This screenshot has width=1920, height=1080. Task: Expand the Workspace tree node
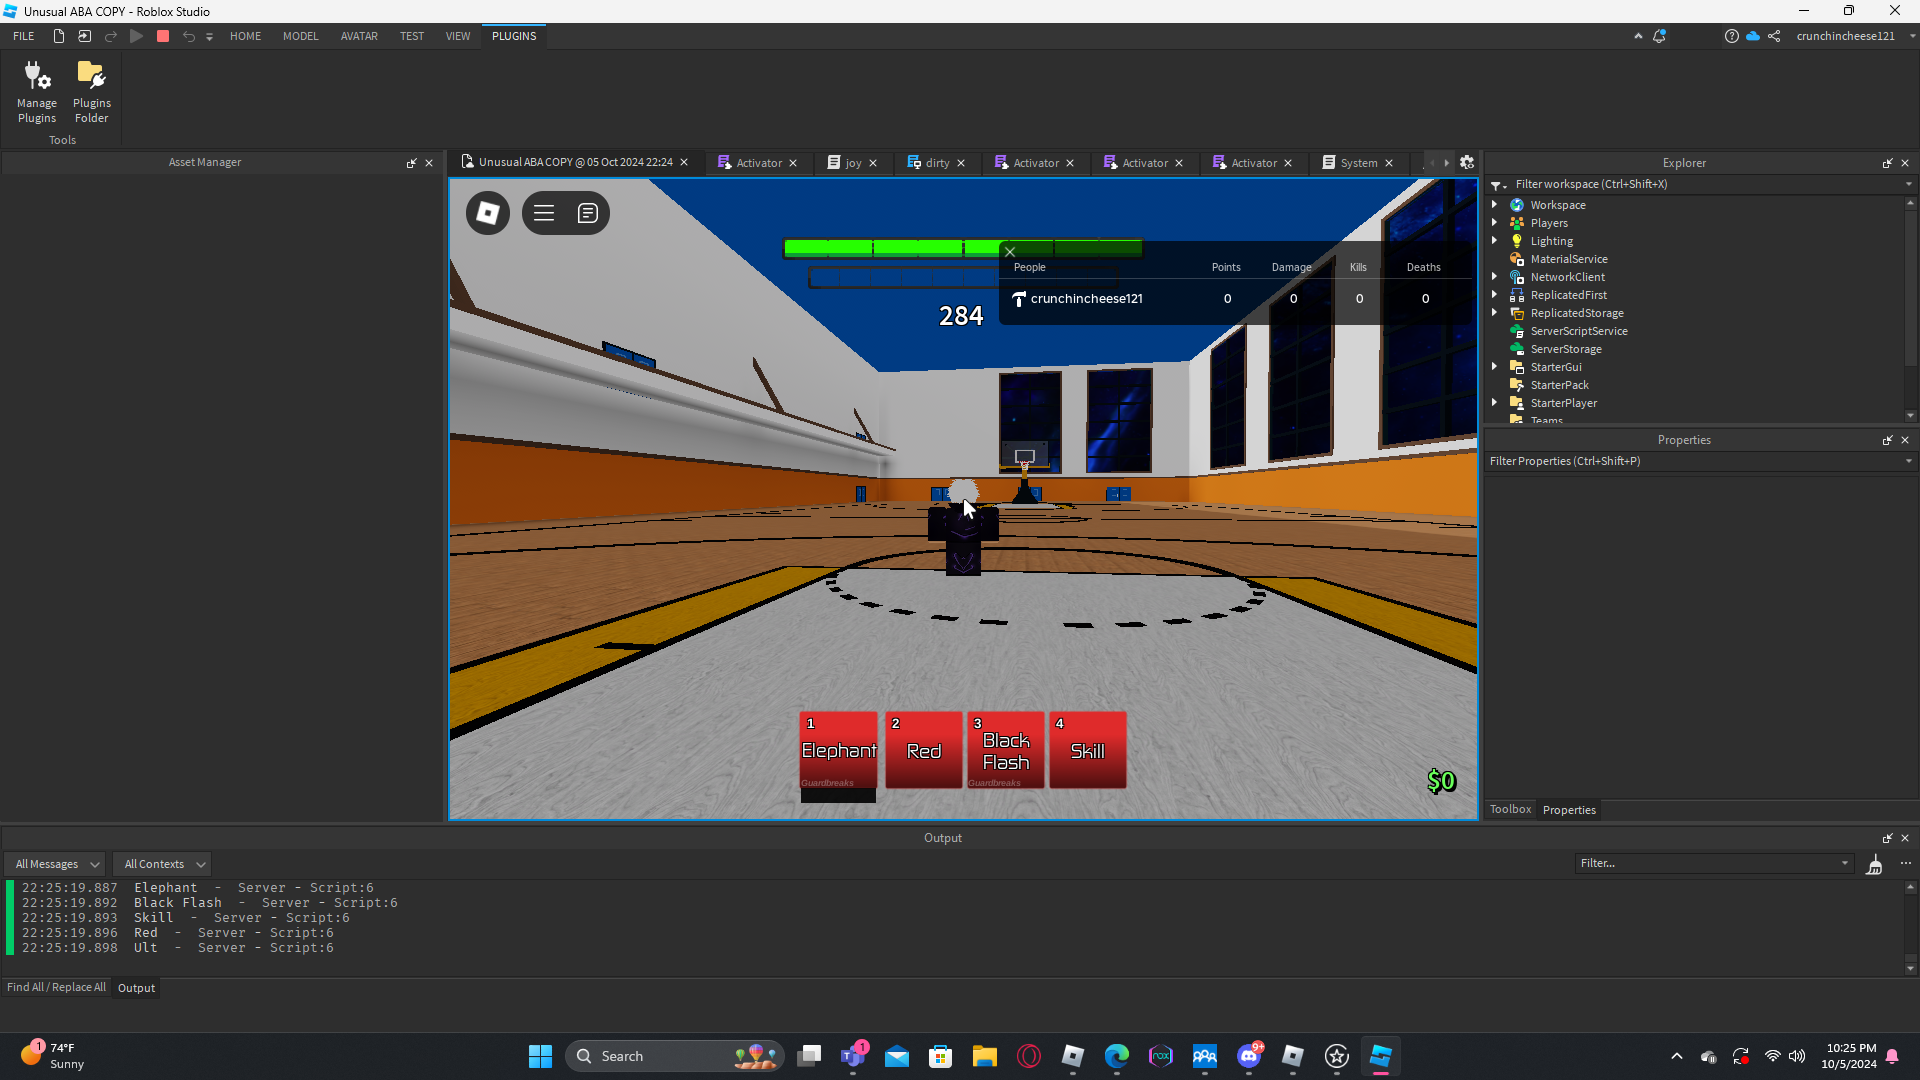click(1495, 205)
